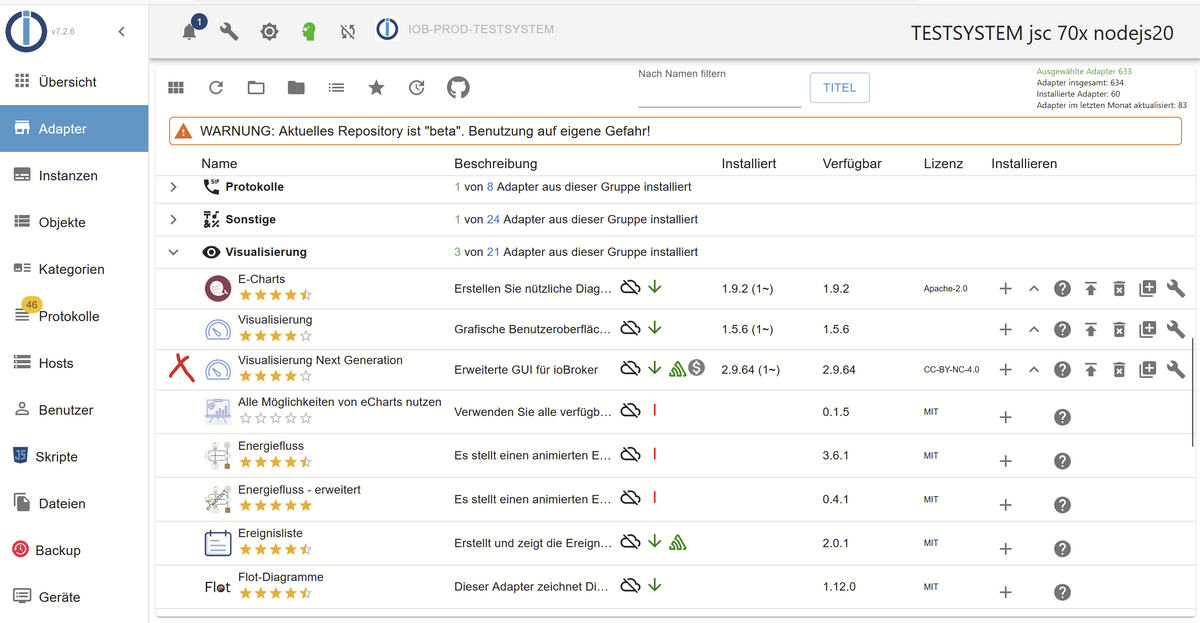
Task: Add instance of Energiefluss adapter
Action: (1005, 461)
